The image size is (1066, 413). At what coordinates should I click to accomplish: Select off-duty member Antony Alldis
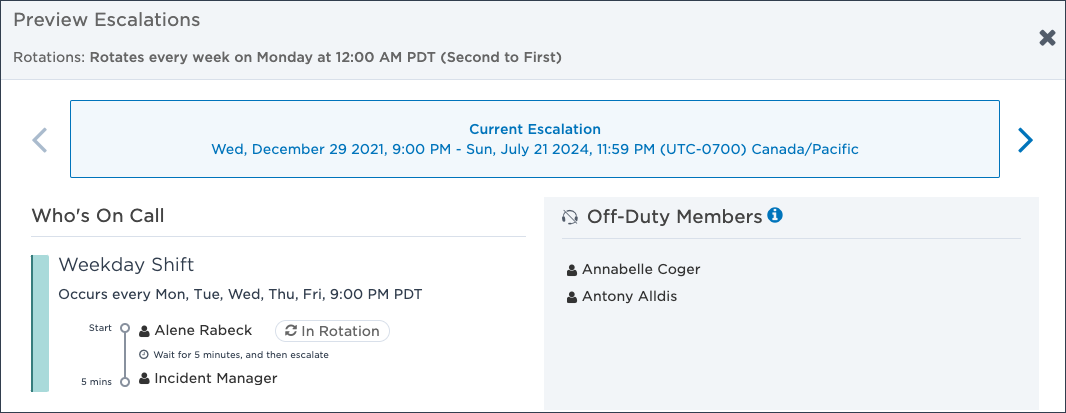point(630,297)
